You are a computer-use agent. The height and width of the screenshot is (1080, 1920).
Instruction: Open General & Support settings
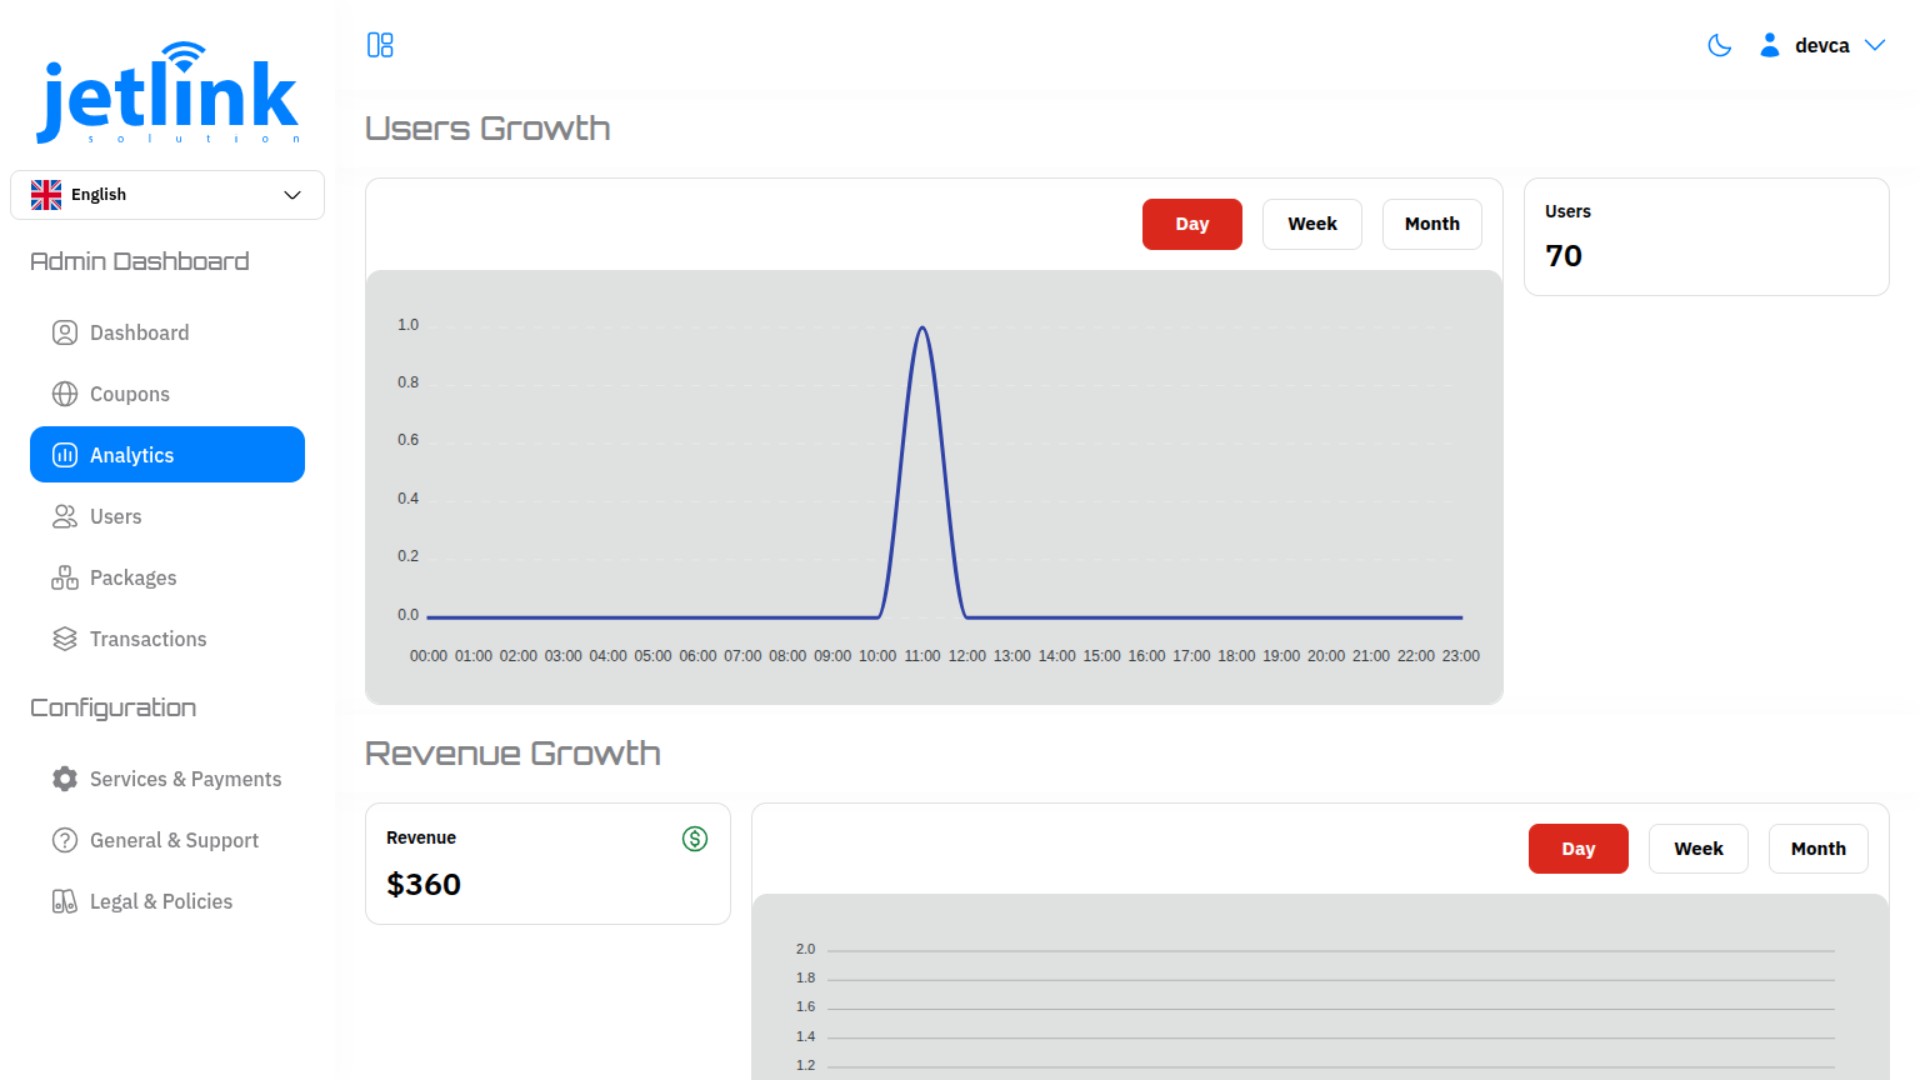pyautogui.click(x=174, y=841)
